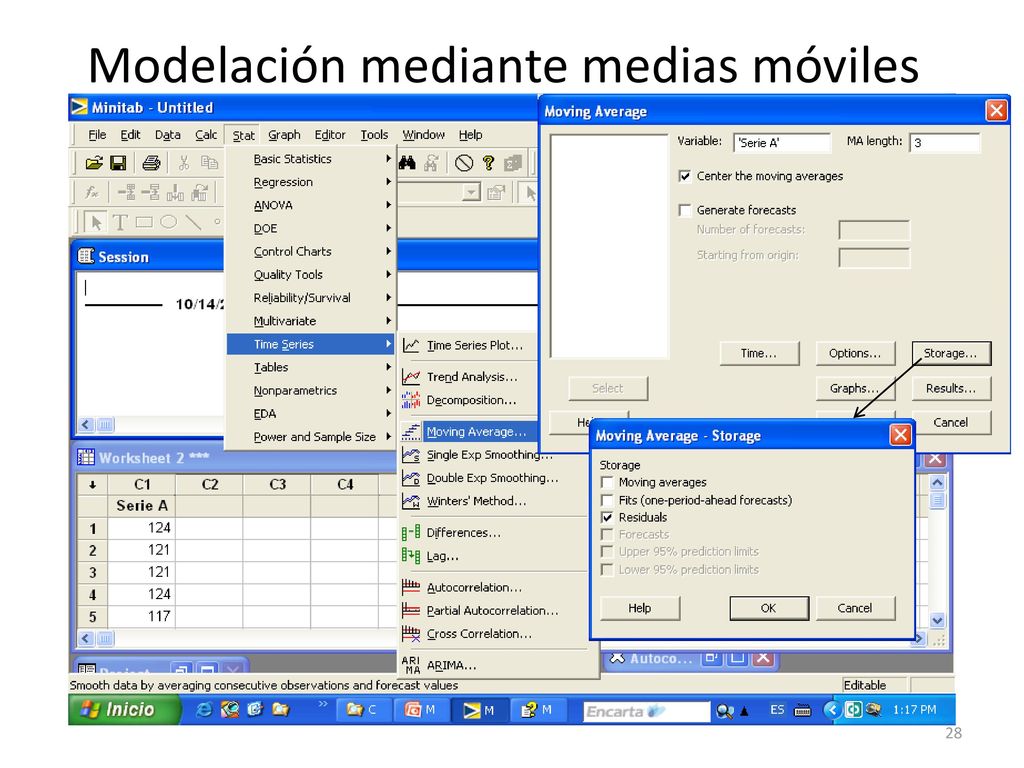Select the arrow pointer drawing tool

click(97, 223)
